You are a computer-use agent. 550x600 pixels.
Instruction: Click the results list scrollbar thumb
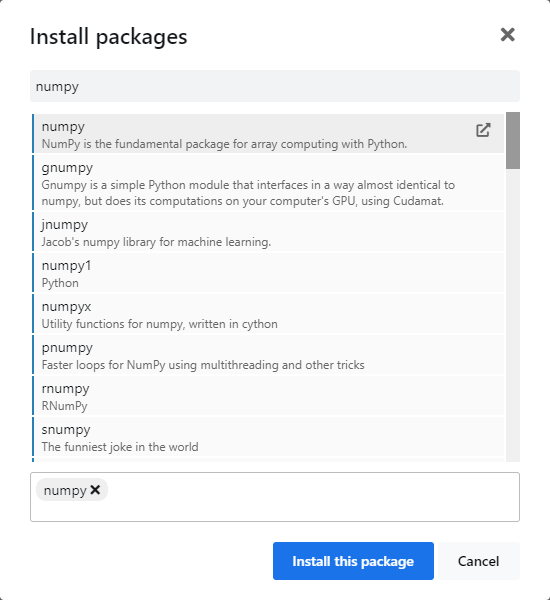[x=512, y=140]
